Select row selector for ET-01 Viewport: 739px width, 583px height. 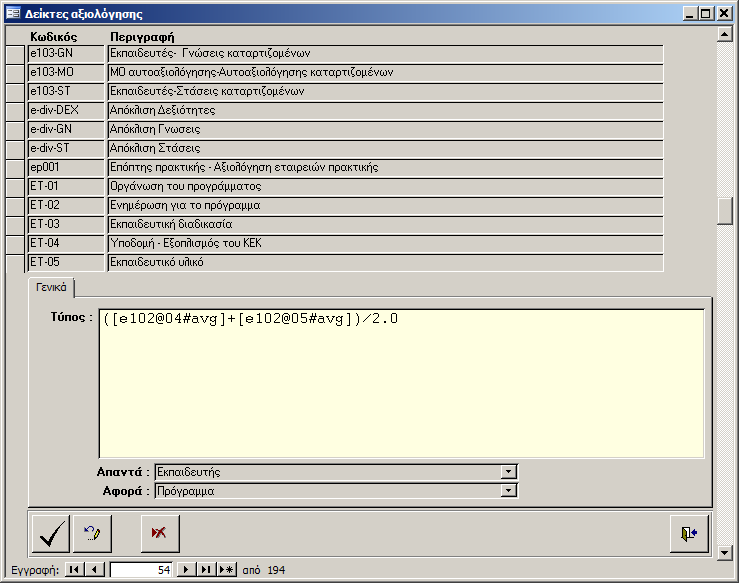point(16,186)
